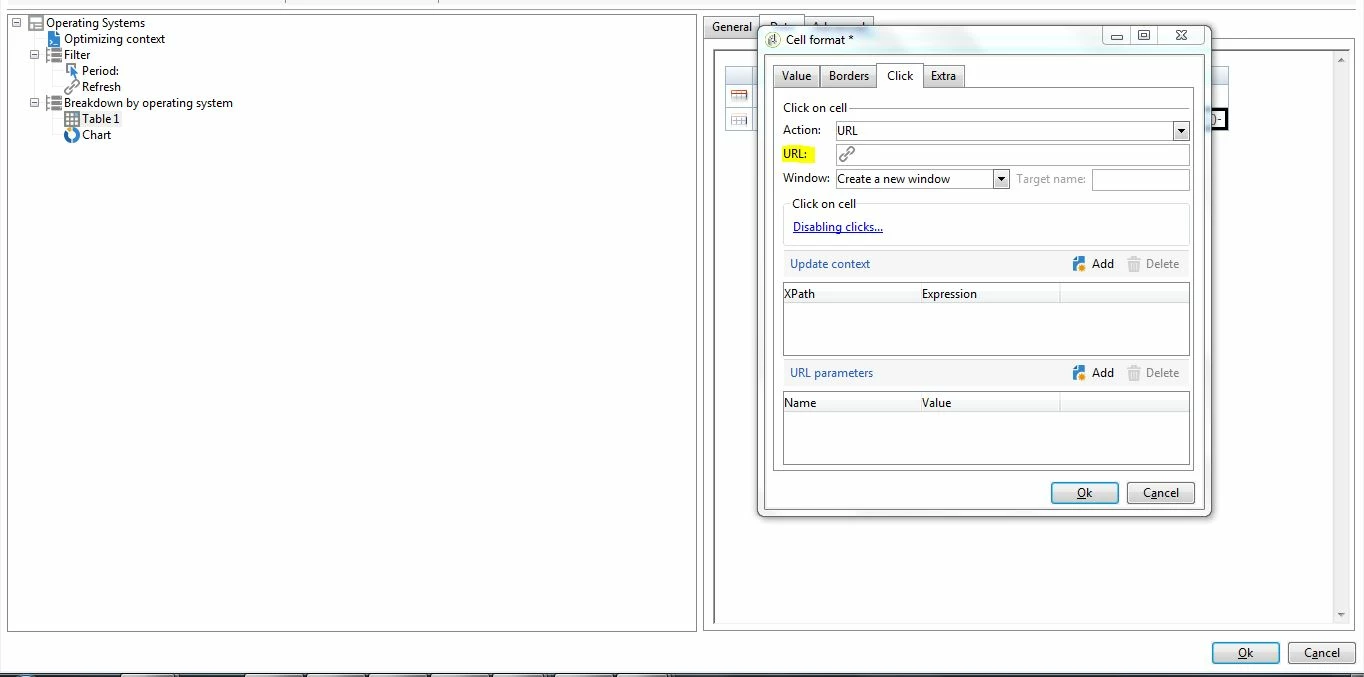Screen dimensions: 1364x677
Task: Add an Update context entry
Action: tap(1092, 264)
